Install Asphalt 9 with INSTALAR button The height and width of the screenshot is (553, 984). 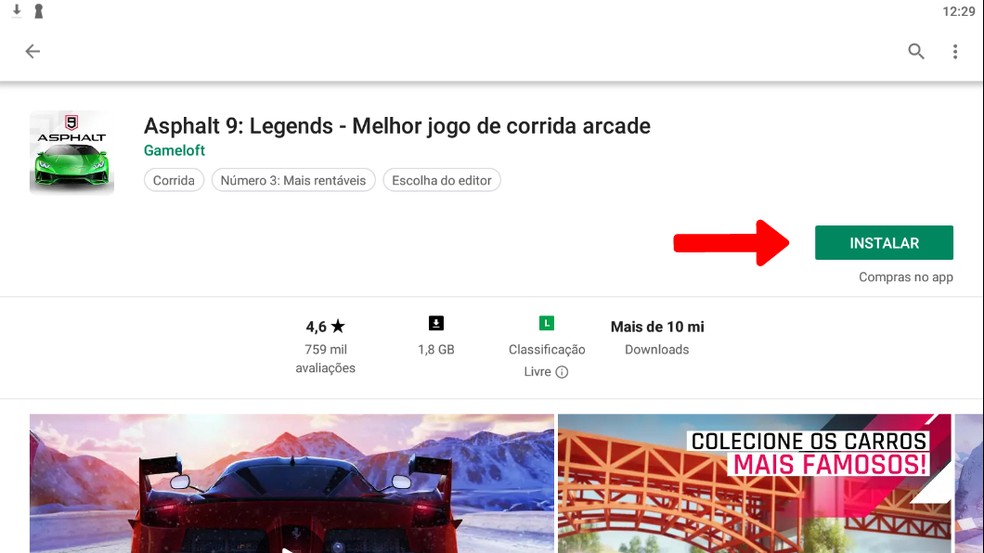884,243
